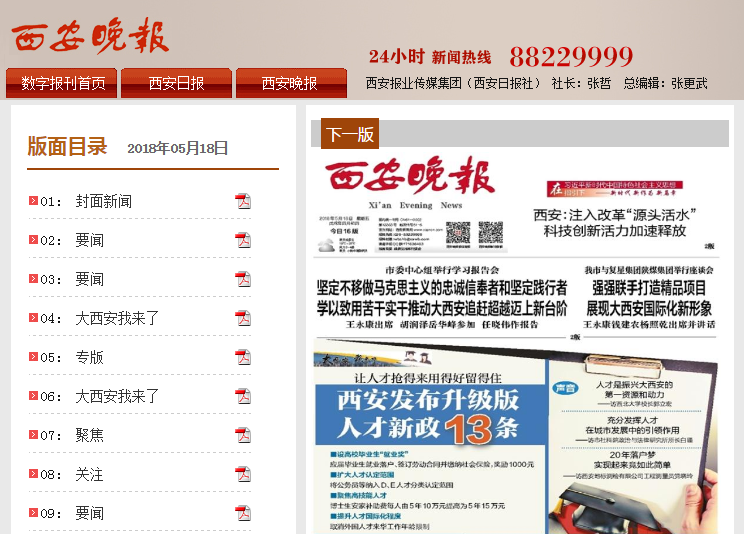The width and height of the screenshot is (744, 534).
Task: Open PDF icon for 08 关注
Action: click(243, 474)
